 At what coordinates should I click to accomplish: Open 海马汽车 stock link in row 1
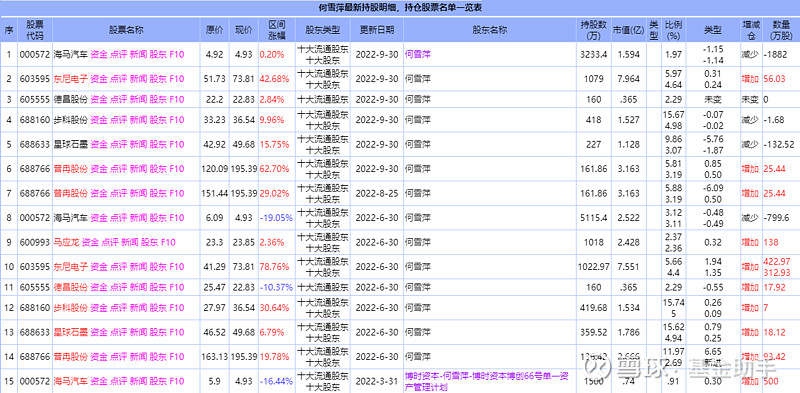click(x=70, y=55)
